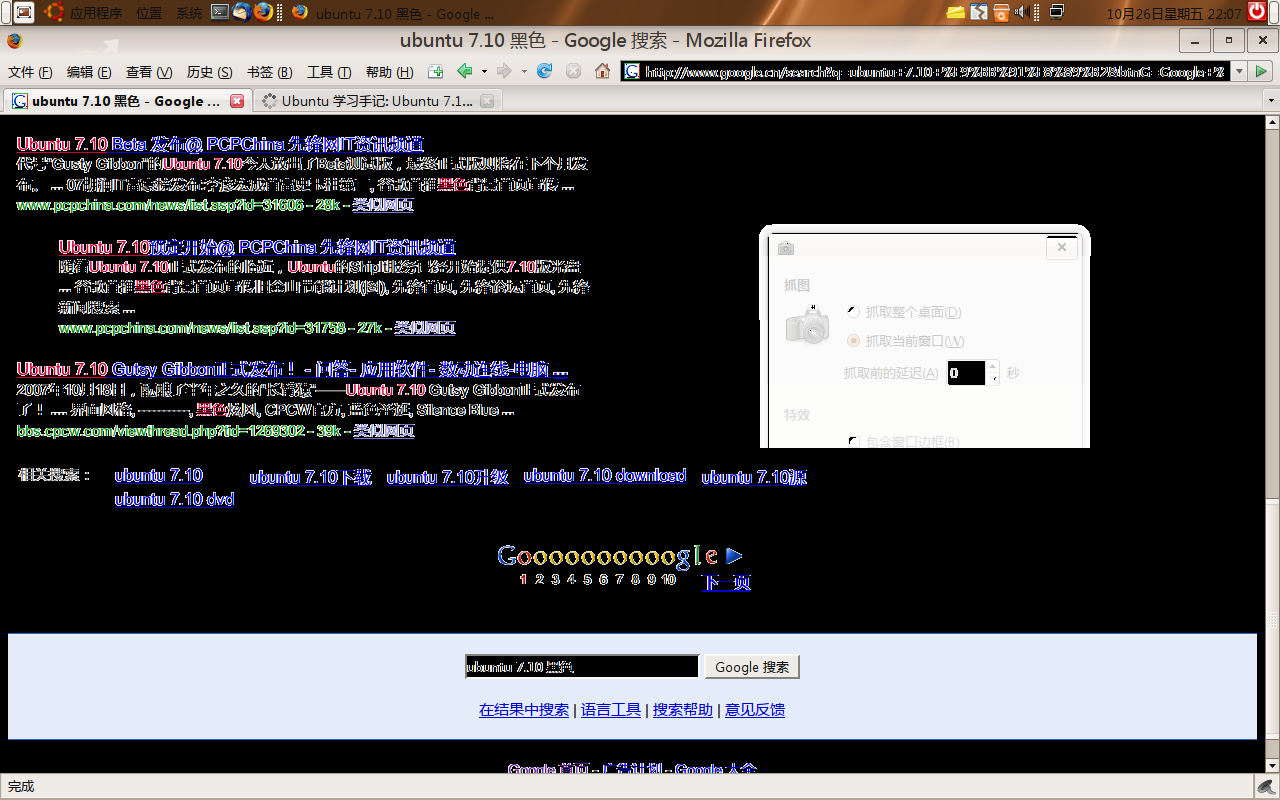Open the network monitor tray icon

1057,12
